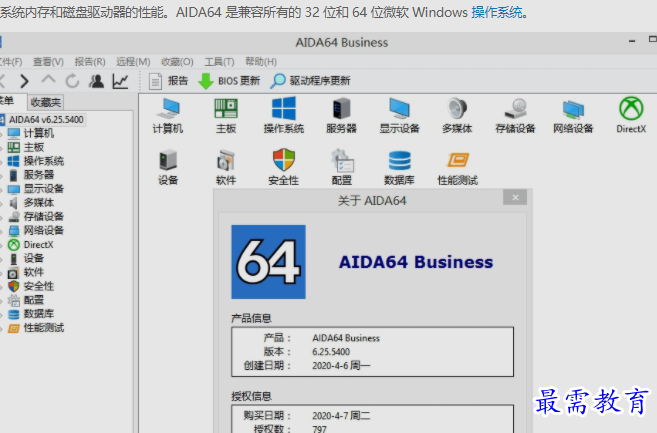657x433 pixels.
Task: Open the 收藏(O) menu
Action: [x=177, y=62]
